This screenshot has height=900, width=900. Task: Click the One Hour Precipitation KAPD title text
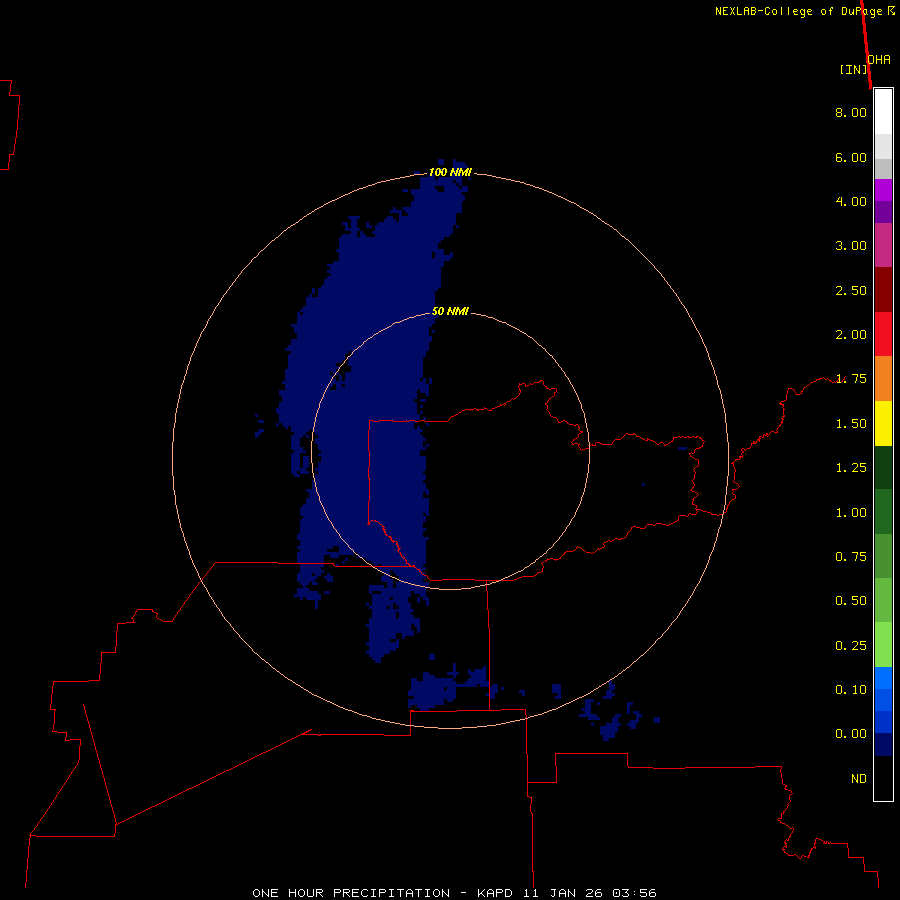(454, 893)
